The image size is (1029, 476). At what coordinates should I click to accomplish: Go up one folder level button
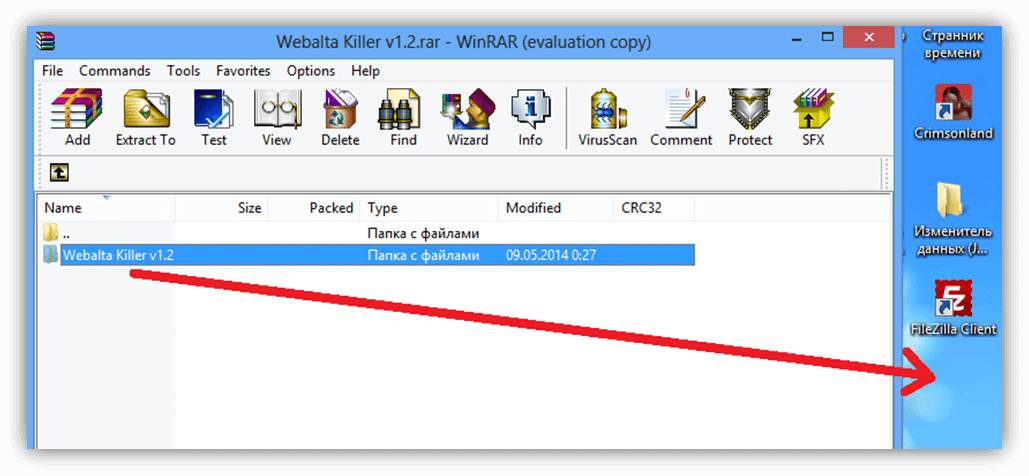[x=60, y=172]
